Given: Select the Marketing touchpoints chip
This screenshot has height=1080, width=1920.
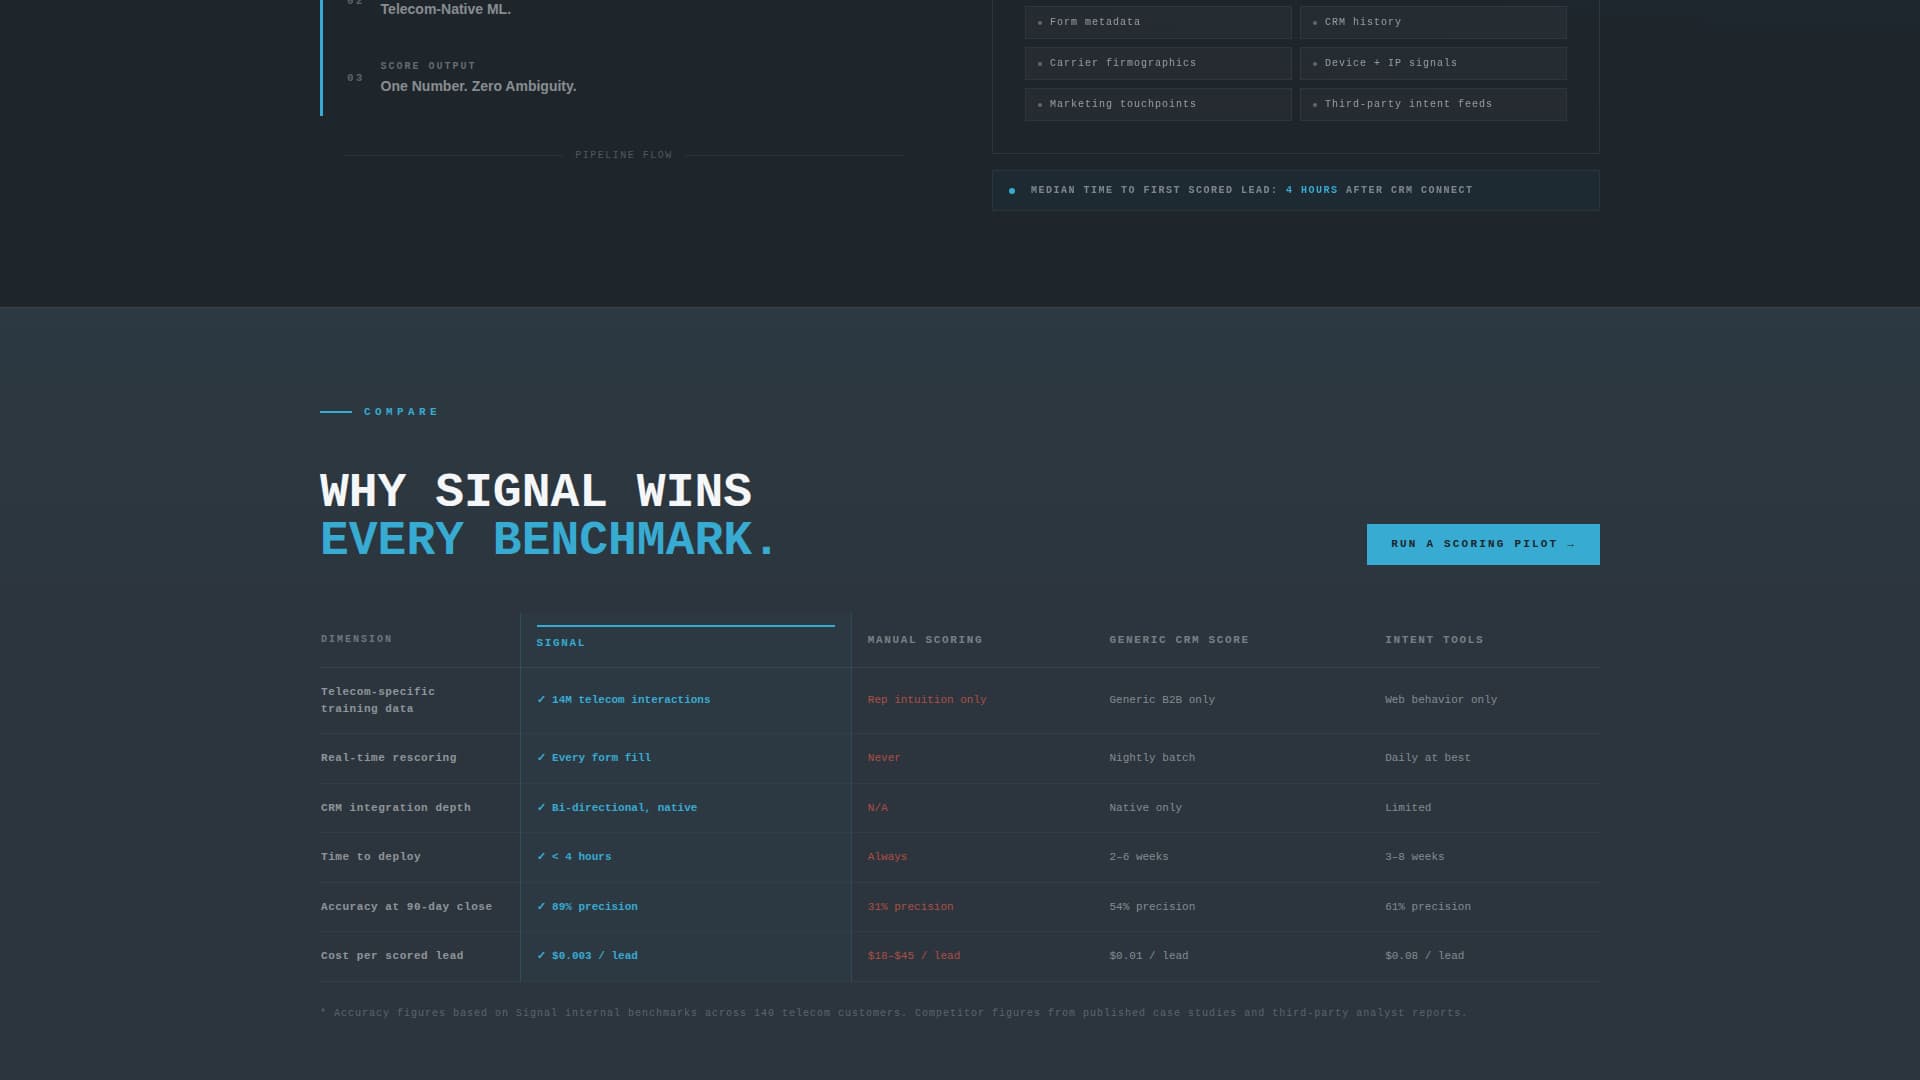Looking at the screenshot, I should point(1158,104).
